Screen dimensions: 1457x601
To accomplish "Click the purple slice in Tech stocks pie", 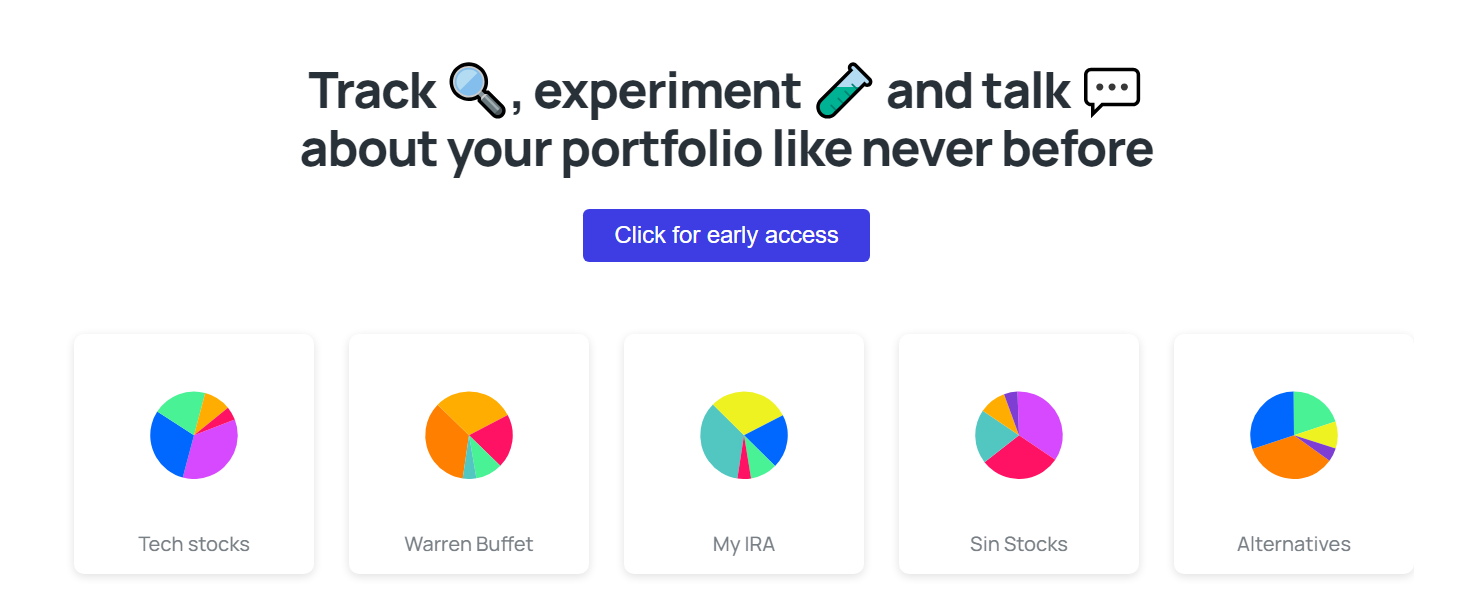I will (x=214, y=453).
